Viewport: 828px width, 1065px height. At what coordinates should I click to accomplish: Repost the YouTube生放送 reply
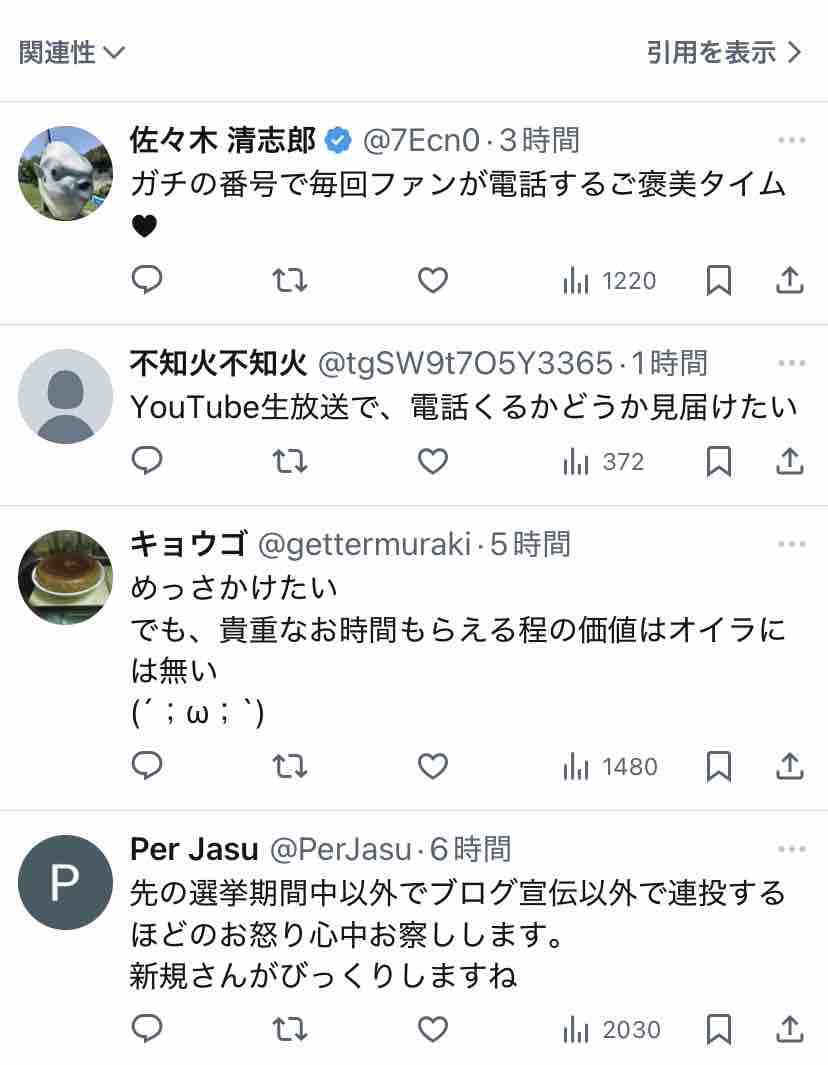[x=290, y=461]
